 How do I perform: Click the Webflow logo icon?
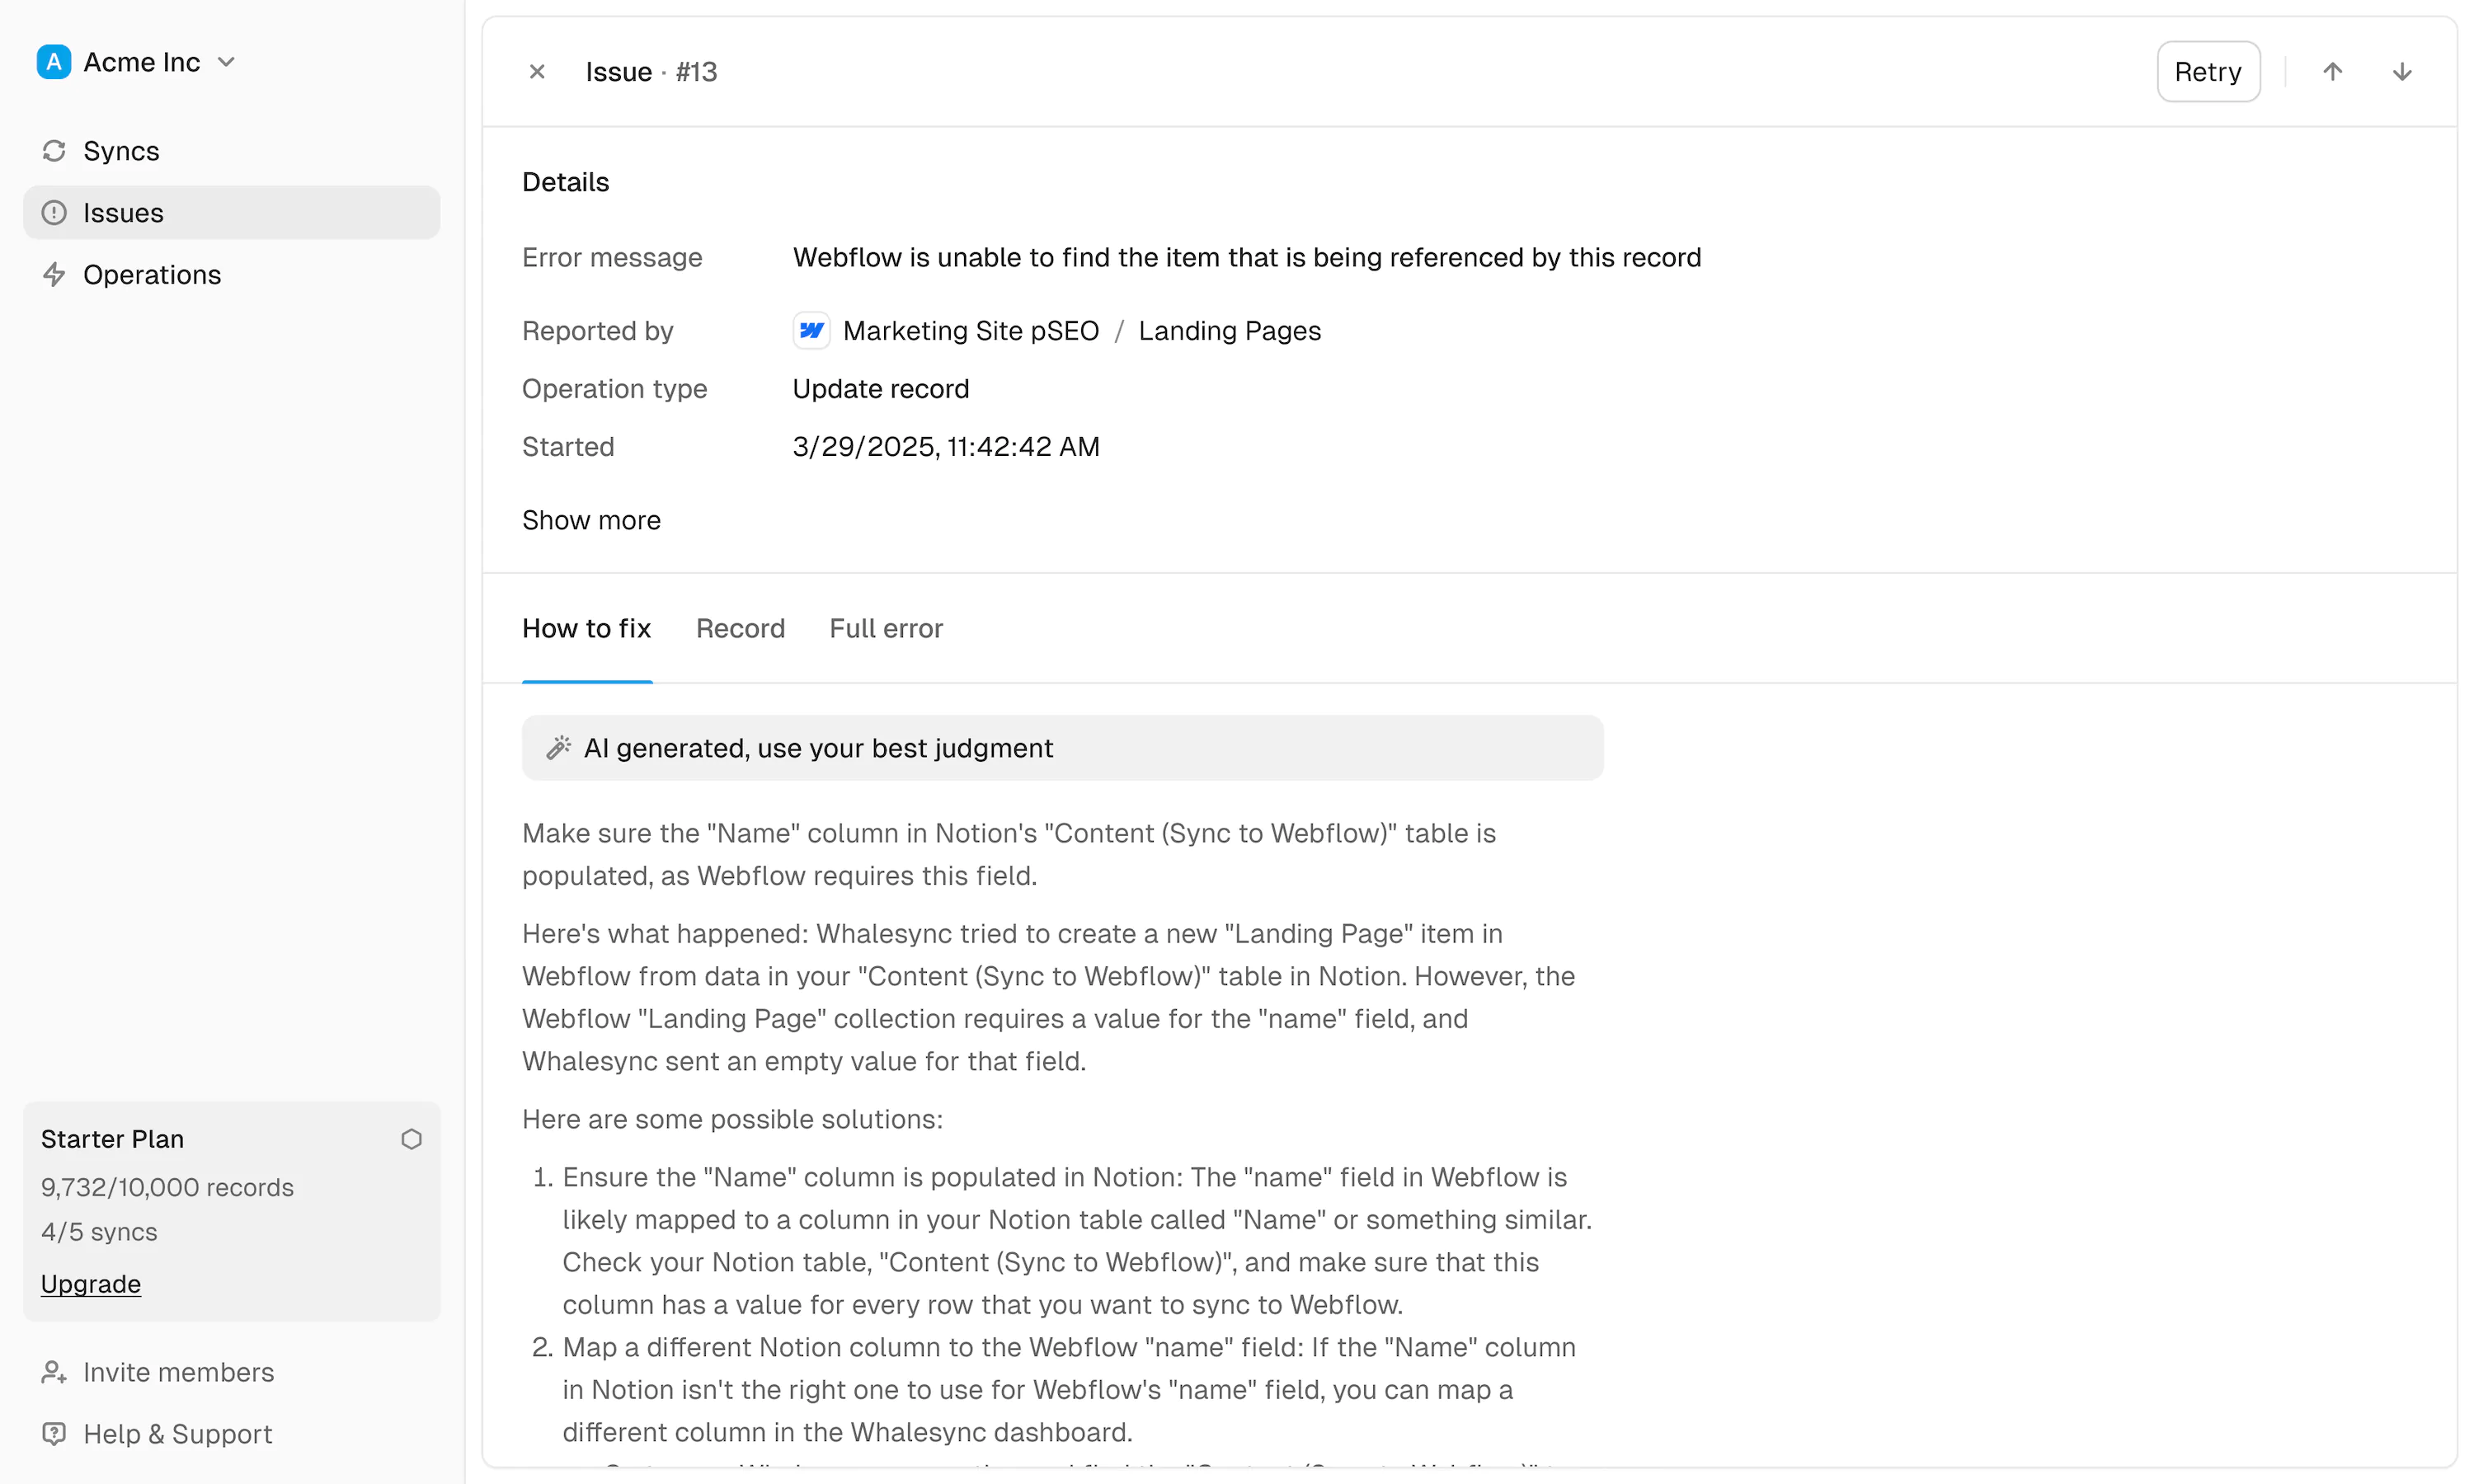[x=811, y=331]
